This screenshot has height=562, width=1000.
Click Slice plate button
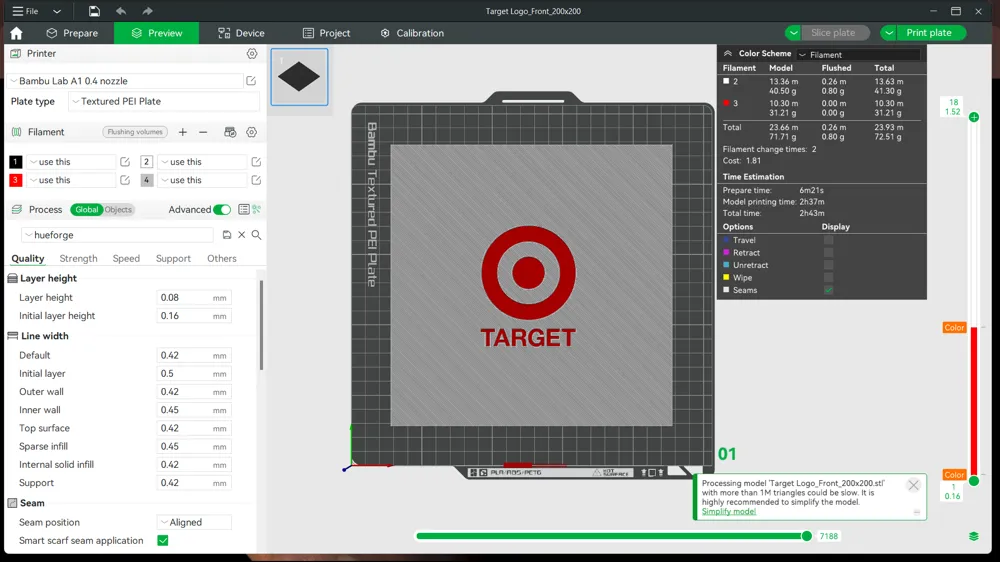click(834, 33)
